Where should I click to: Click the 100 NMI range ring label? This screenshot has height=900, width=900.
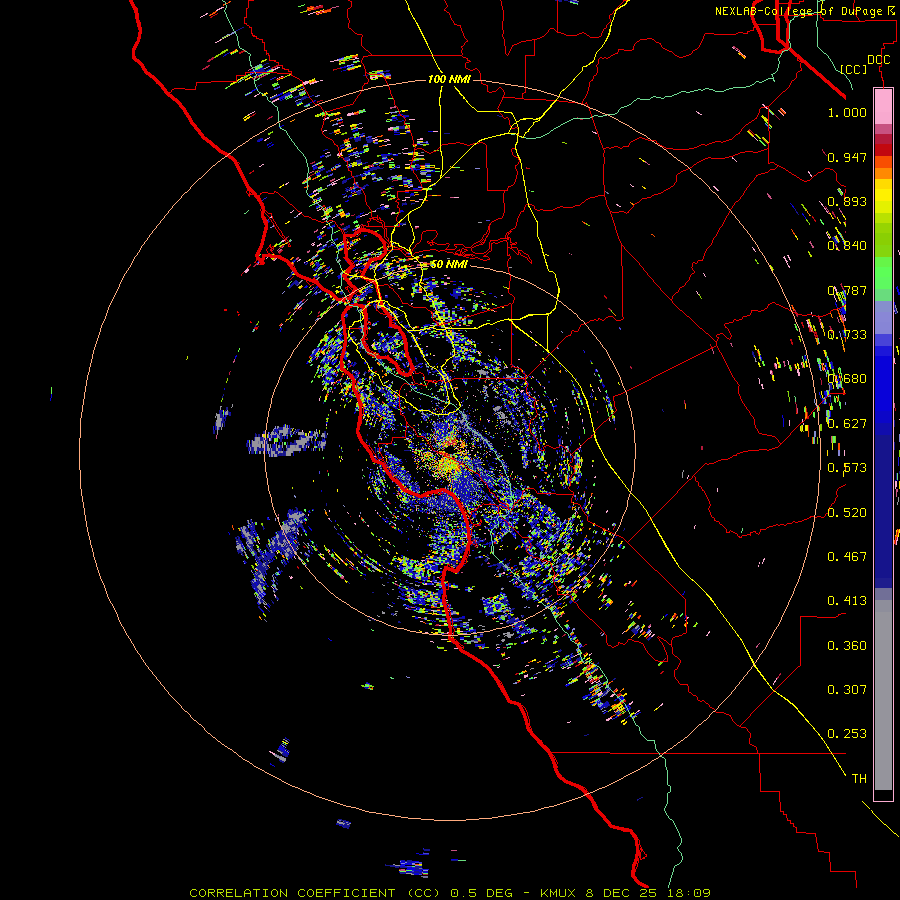tap(449, 79)
